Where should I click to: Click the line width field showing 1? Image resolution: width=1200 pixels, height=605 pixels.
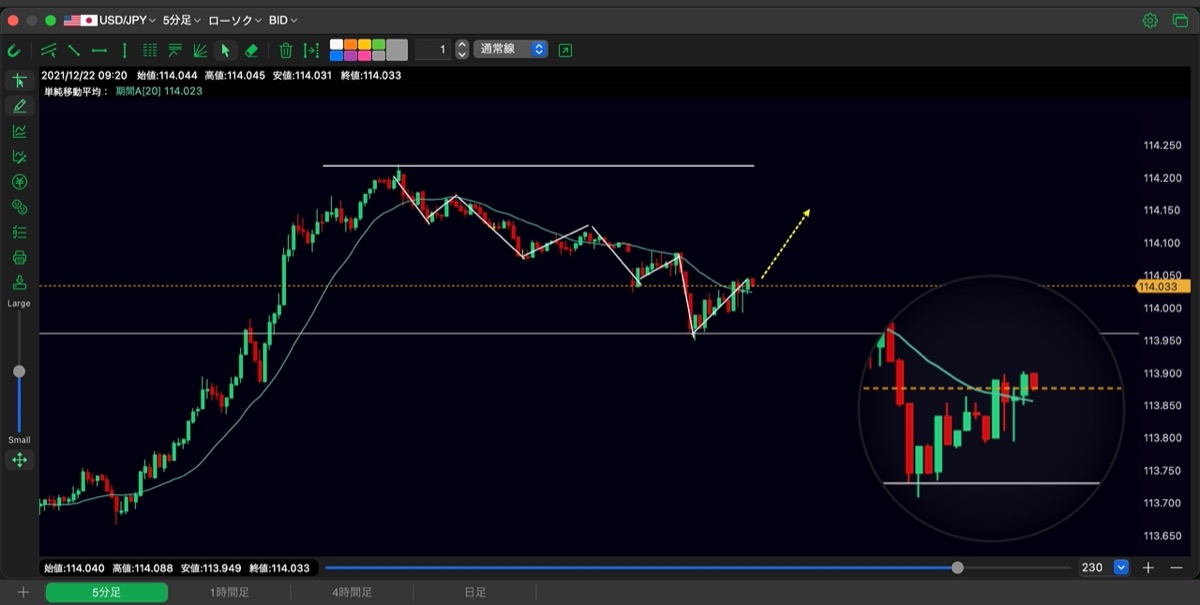click(433, 49)
